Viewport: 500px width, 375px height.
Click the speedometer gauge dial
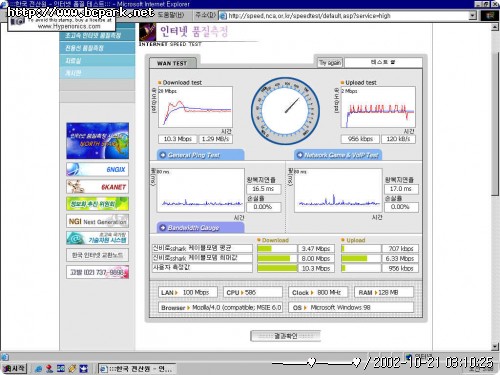(x=285, y=111)
